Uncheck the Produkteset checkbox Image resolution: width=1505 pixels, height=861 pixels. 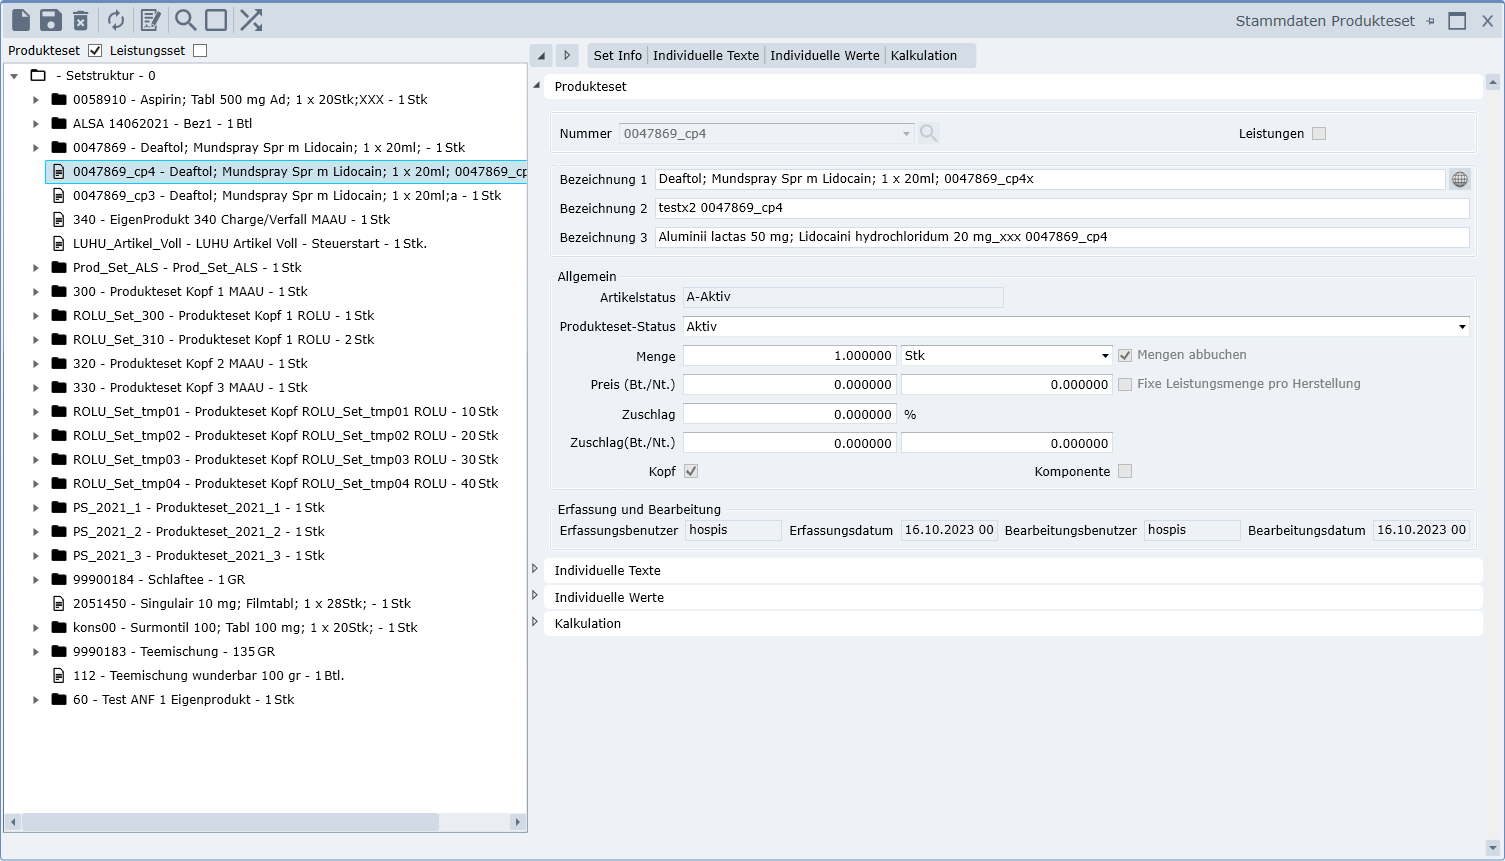tap(95, 50)
